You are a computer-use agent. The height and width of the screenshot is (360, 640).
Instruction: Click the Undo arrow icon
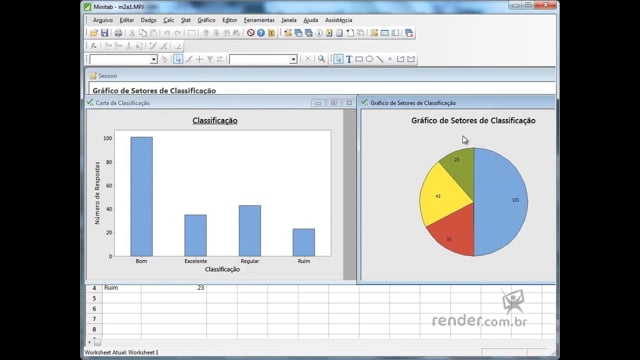[x=167, y=33]
